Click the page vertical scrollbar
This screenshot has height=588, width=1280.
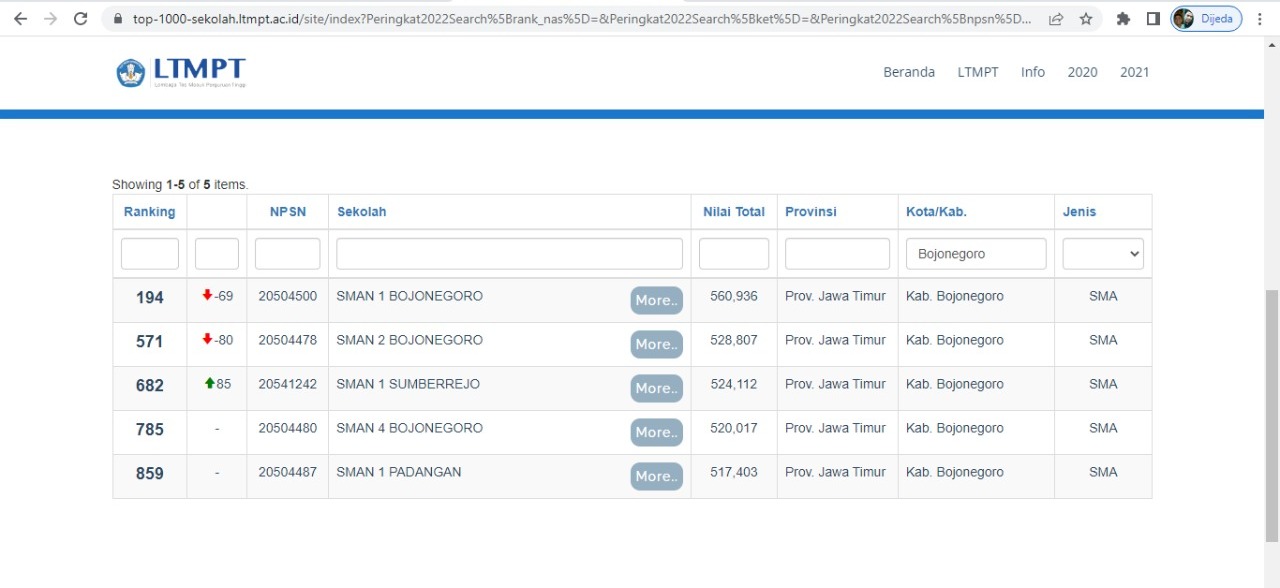coord(1271,400)
